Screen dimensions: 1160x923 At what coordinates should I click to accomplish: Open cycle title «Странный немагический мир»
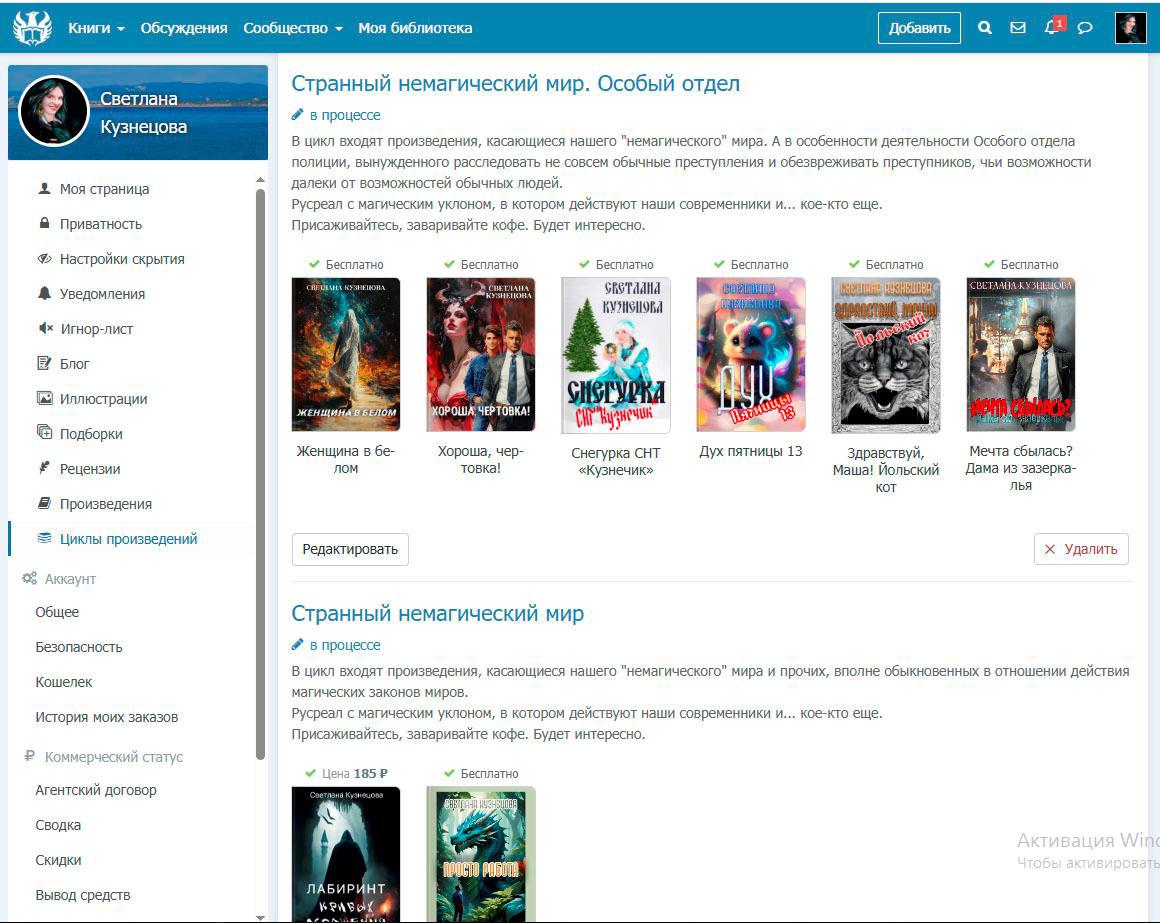click(437, 613)
